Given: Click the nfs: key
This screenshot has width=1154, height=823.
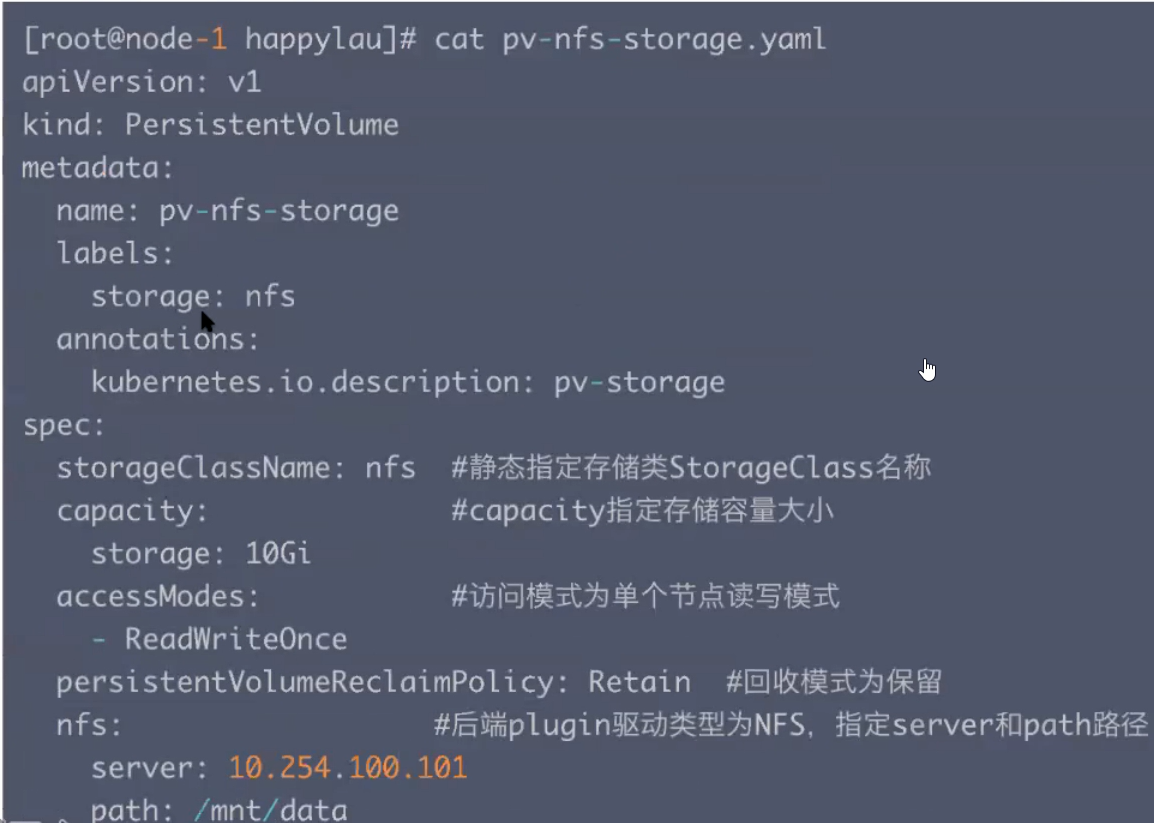Looking at the screenshot, I should click(90, 726).
